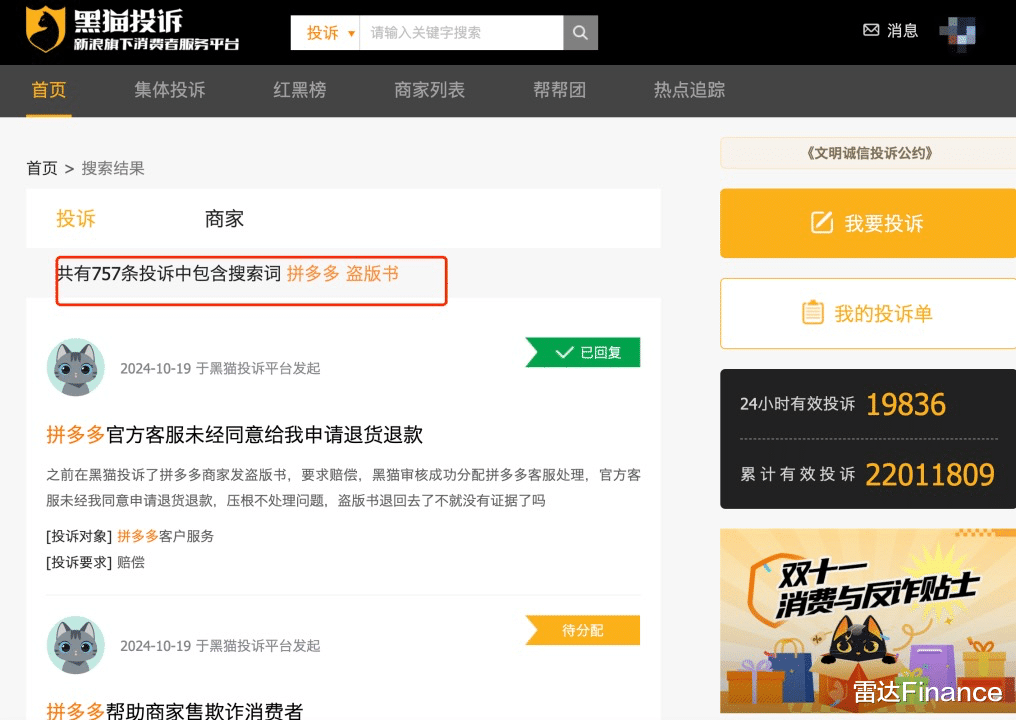Click 累计有效投诉 count 22011809
The image size is (1016, 720).
930,474
